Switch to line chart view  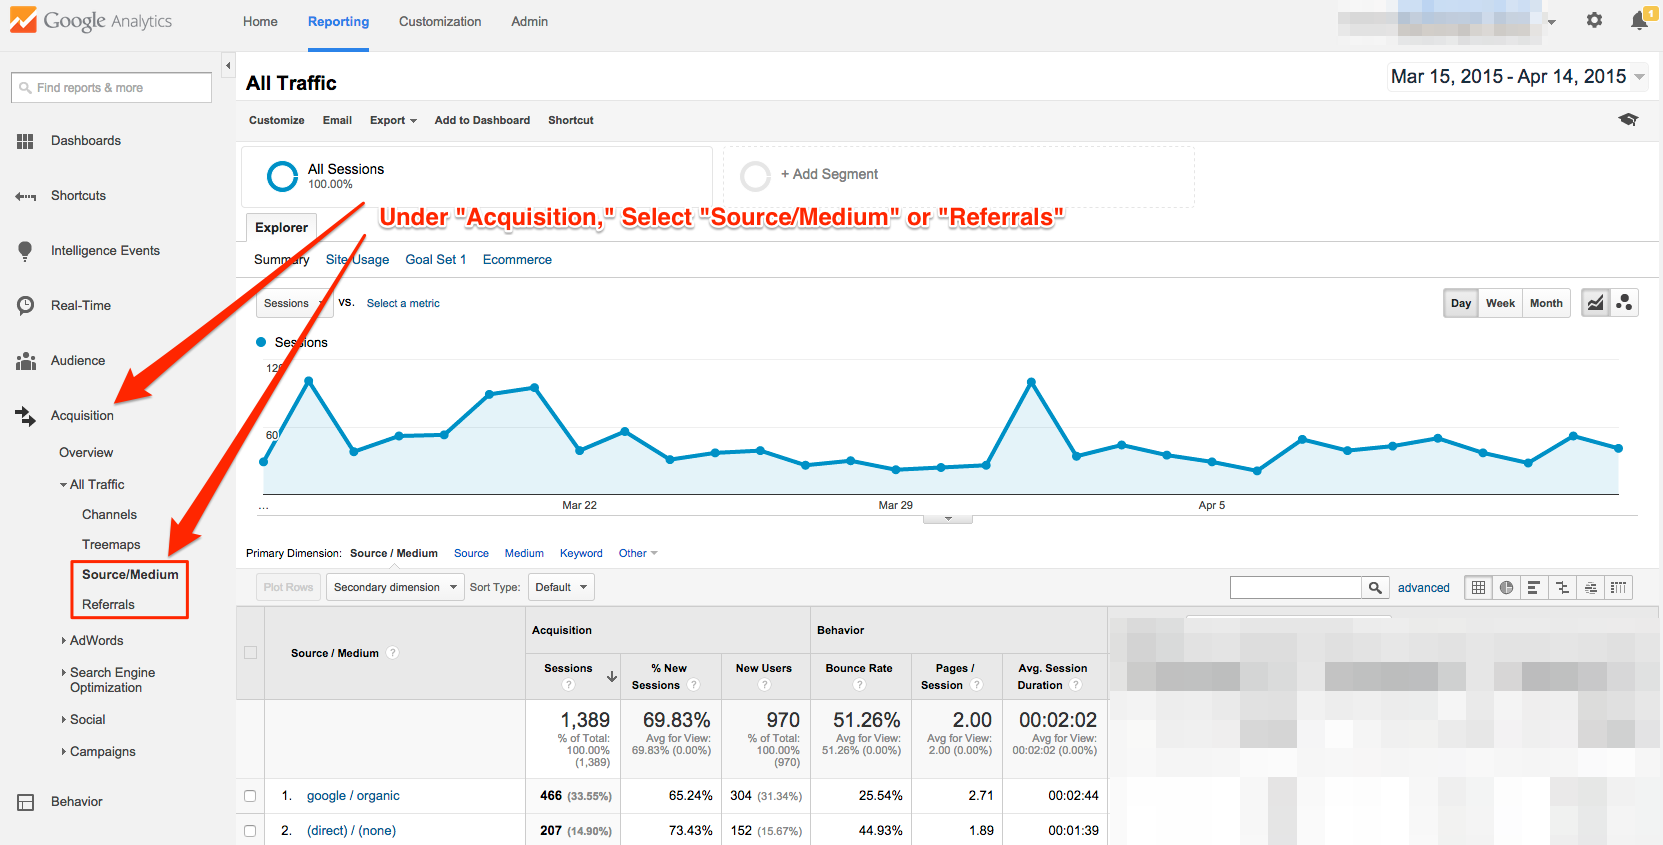(1595, 303)
